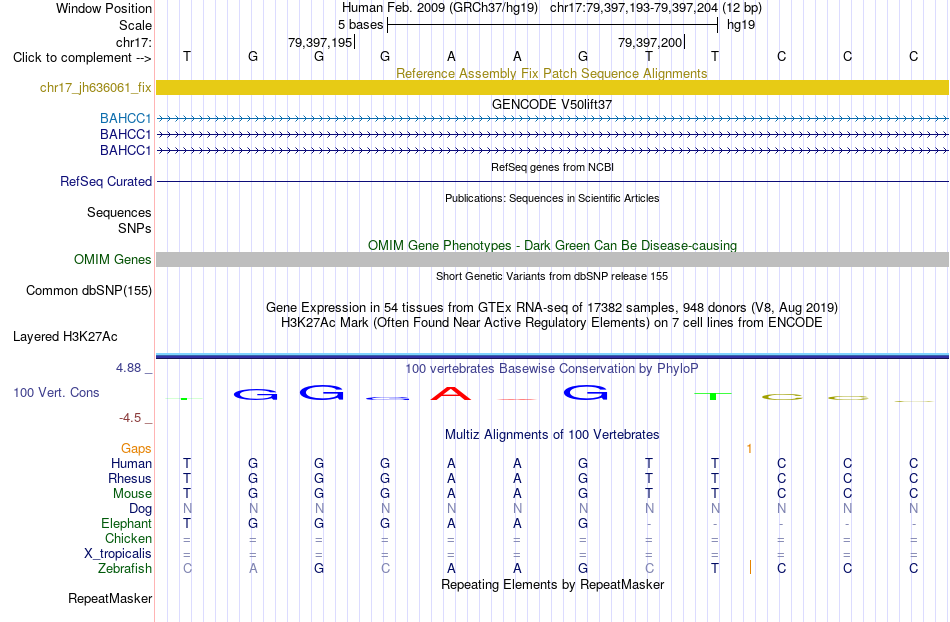Image resolution: width=950 pixels, height=622 pixels.
Task: Click the RepeatMasker track label
Action: (110, 598)
